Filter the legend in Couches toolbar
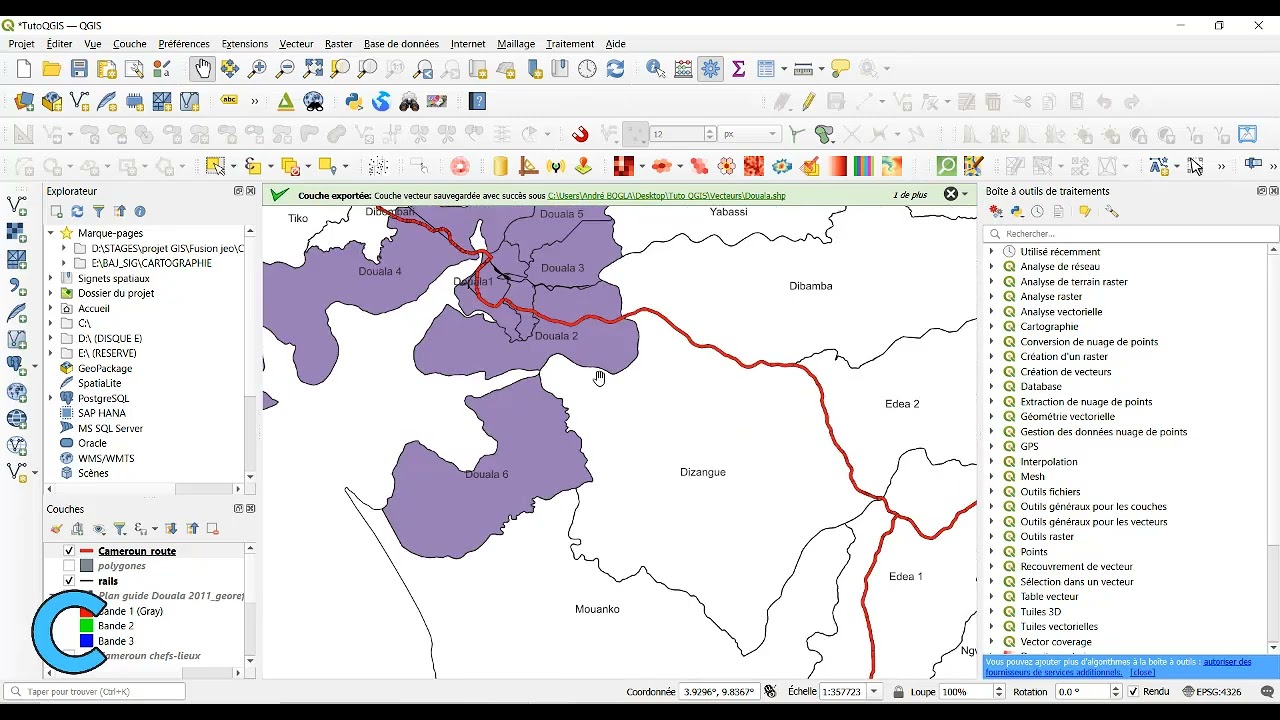 click(119, 529)
